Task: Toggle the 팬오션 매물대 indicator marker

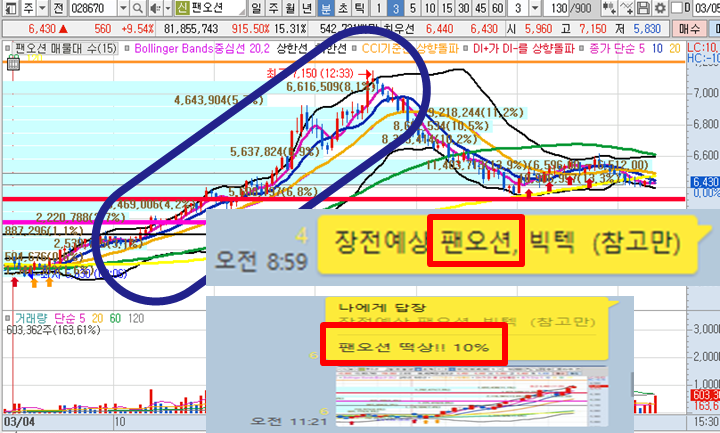Action: pyautogui.click(x=8, y=48)
